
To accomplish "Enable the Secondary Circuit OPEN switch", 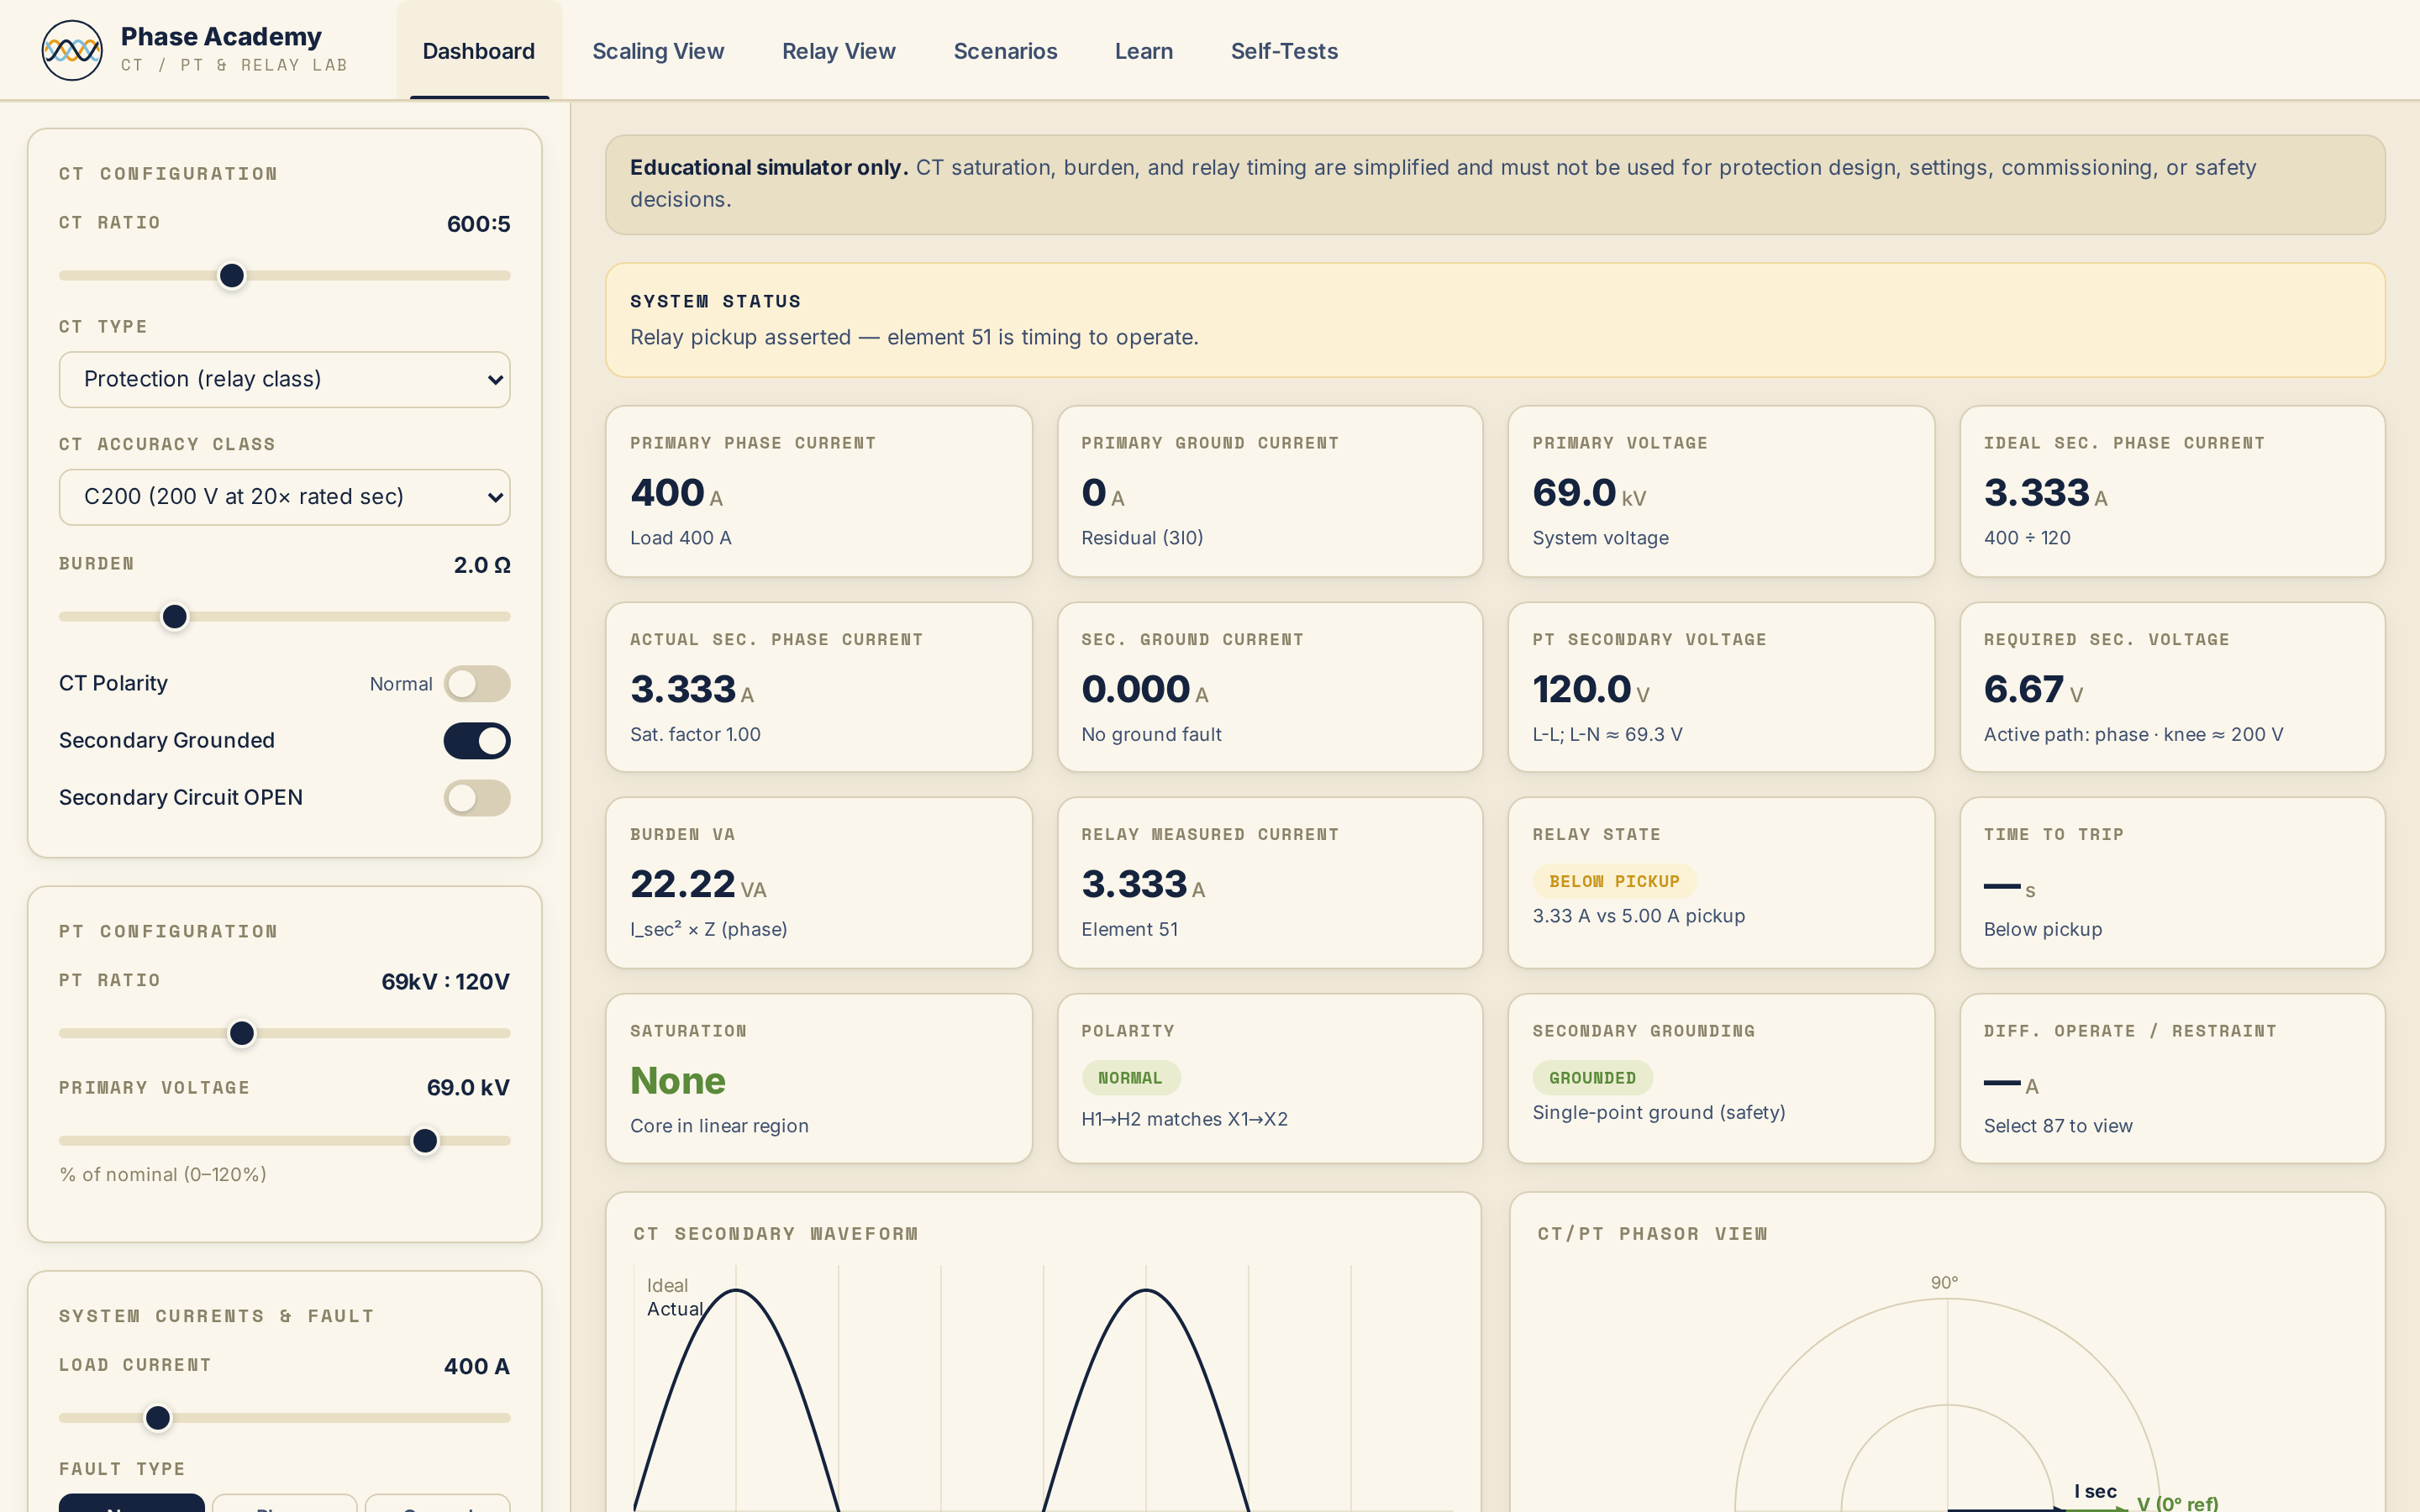I will [477, 798].
